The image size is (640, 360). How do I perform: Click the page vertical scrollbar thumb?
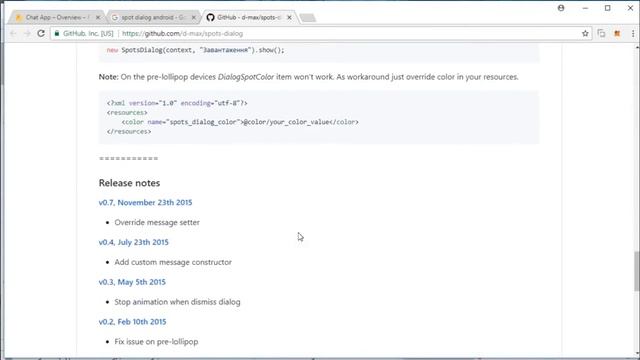636,271
